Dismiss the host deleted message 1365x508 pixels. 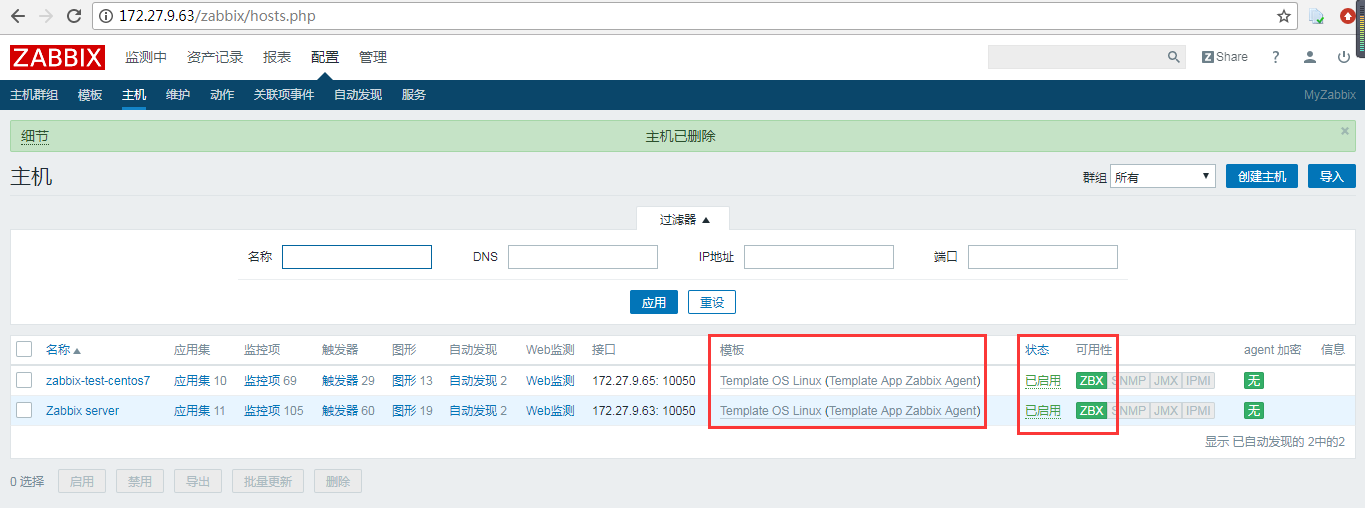click(1345, 131)
